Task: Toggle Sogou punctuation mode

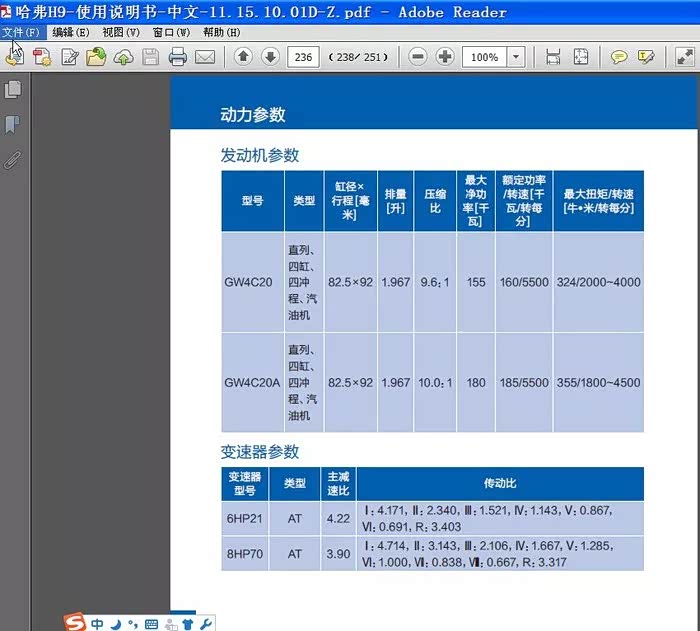Action: click(133, 624)
